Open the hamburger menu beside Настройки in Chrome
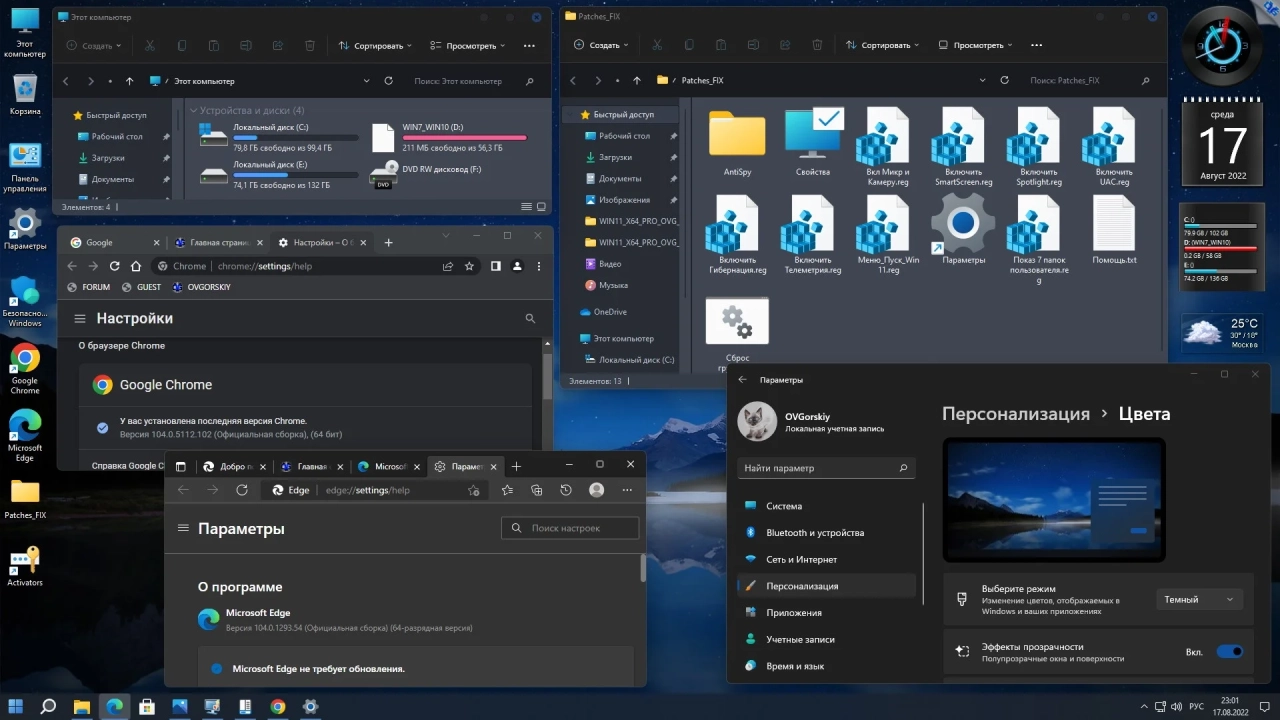 pos(79,318)
